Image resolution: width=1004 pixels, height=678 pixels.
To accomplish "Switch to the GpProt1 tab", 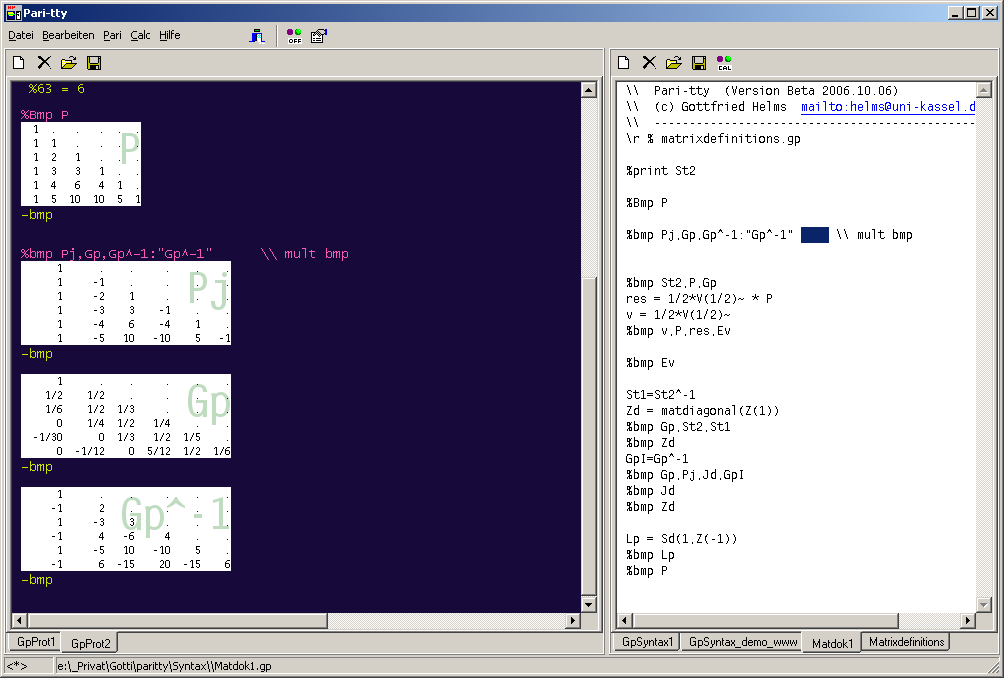I will click(x=36, y=641).
